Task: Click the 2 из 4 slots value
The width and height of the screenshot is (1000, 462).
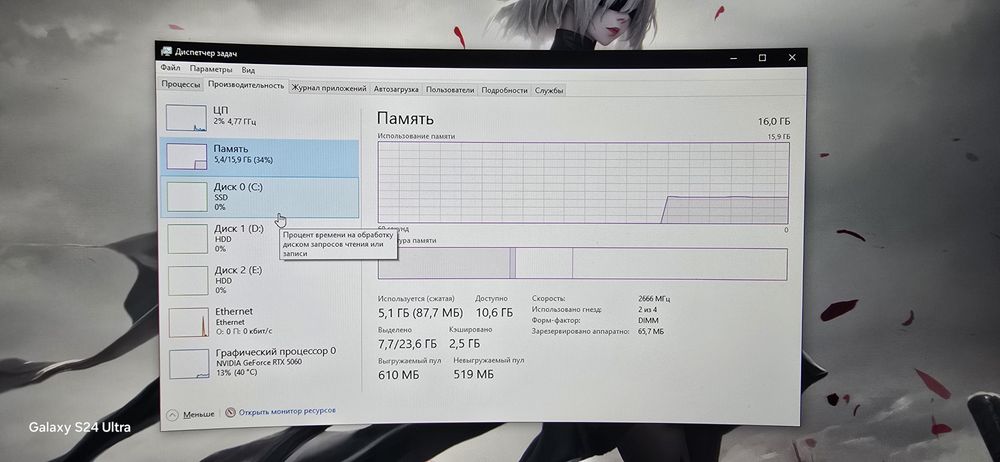Action: pyautogui.click(x=649, y=309)
